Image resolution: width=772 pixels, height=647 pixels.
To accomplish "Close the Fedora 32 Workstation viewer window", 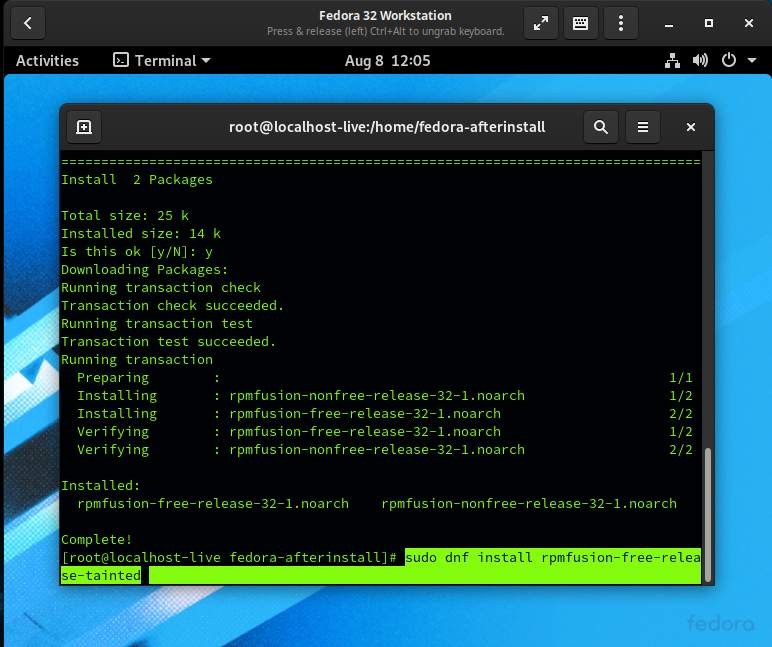I will (749, 23).
